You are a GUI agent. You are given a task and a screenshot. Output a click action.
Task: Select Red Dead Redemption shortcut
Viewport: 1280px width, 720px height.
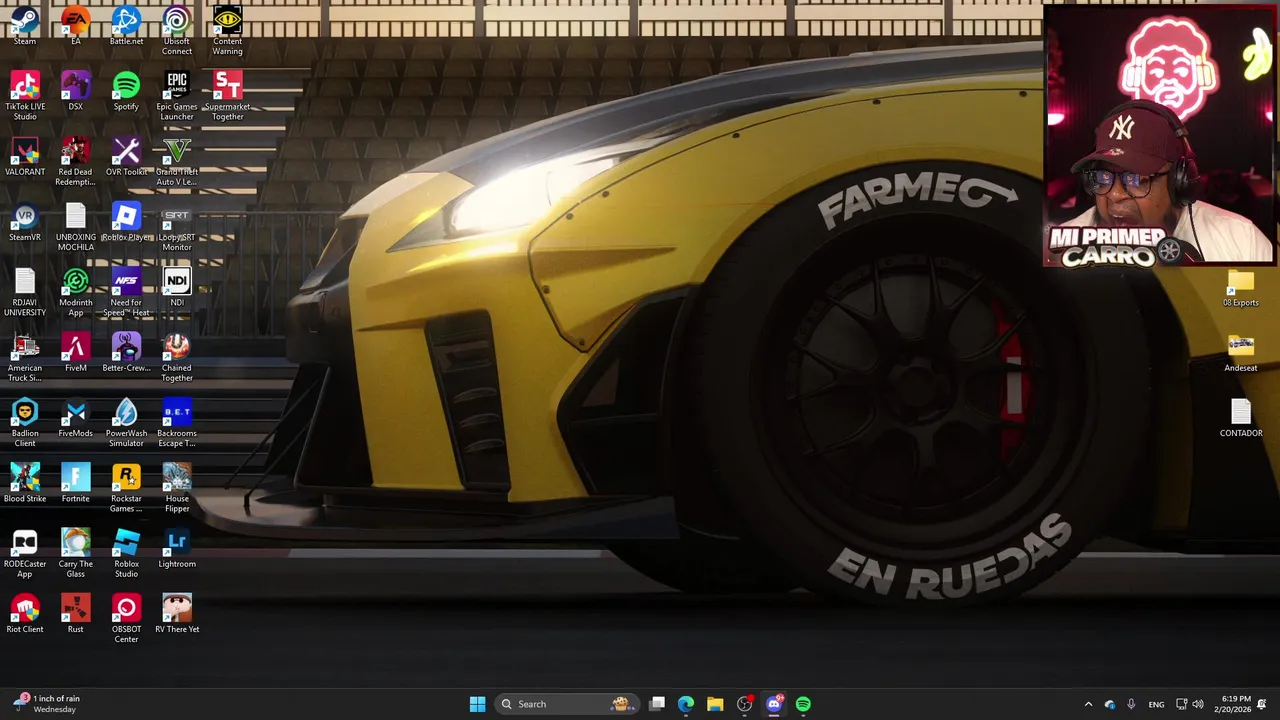coord(76,161)
